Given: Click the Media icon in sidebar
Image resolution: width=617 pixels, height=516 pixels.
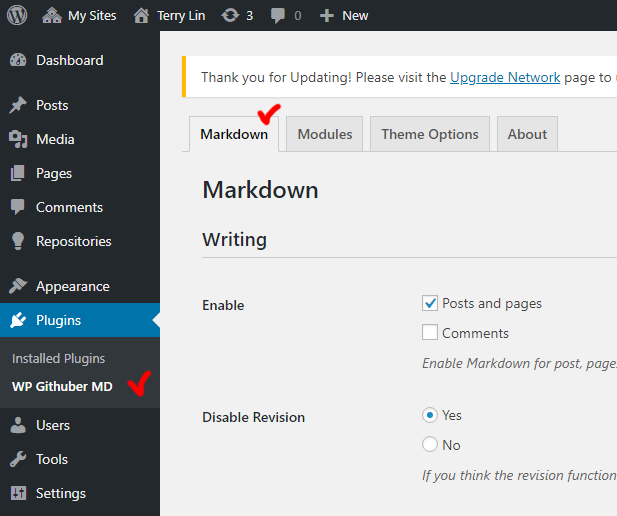Looking at the screenshot, I should 18,139.
